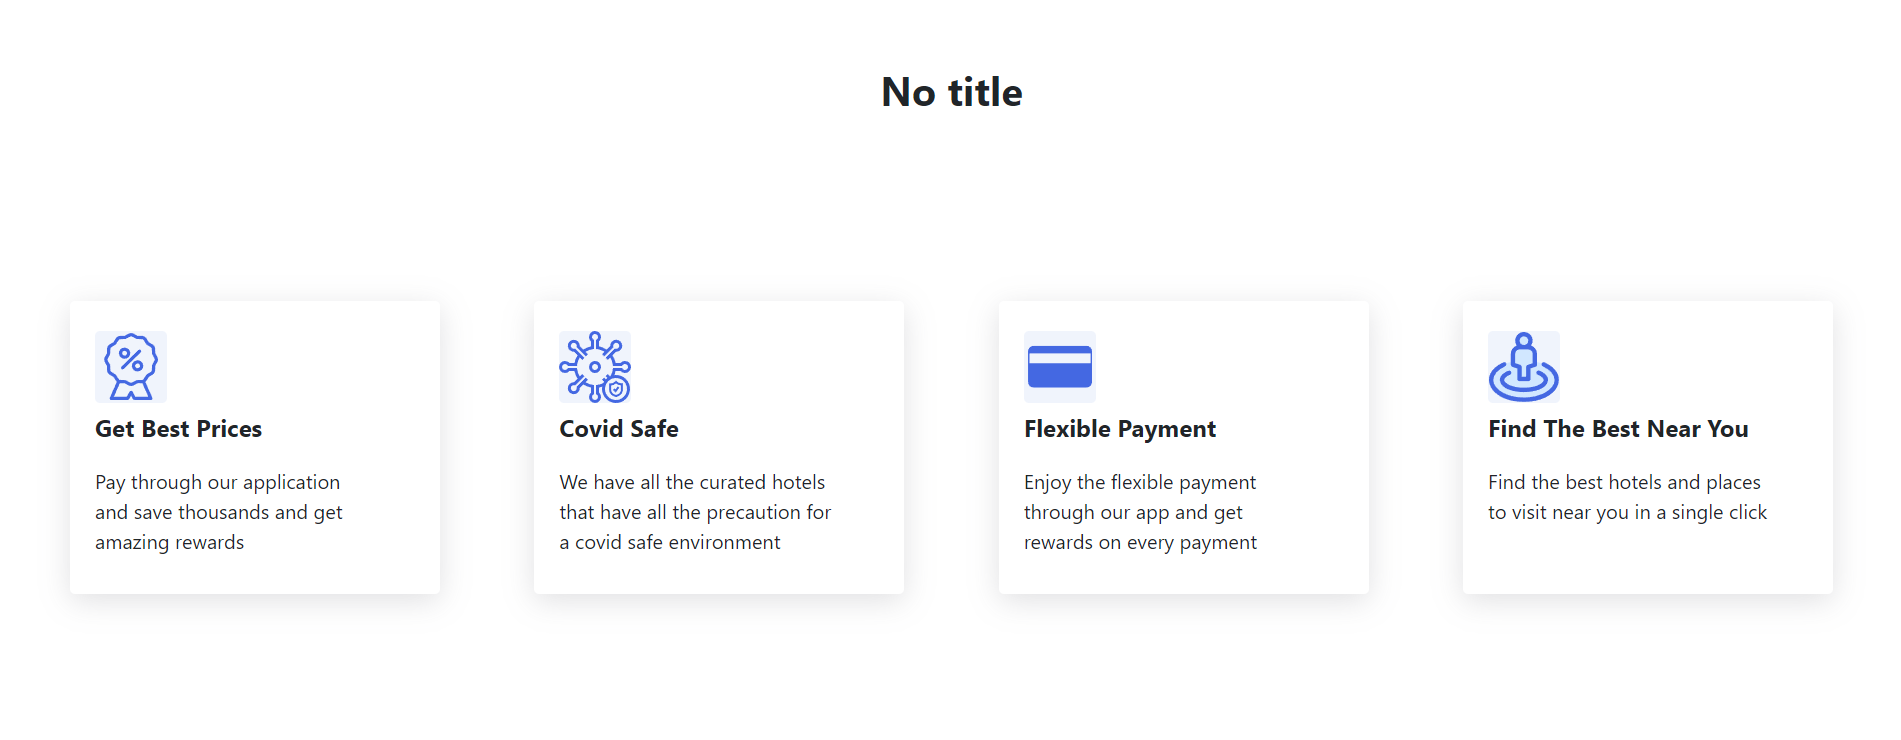Click the blue credit card icon

click(1059, 368)
